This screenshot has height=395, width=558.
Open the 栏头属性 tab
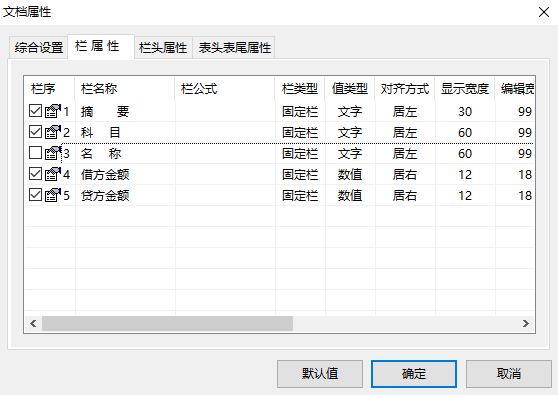(x=163, y=47)
